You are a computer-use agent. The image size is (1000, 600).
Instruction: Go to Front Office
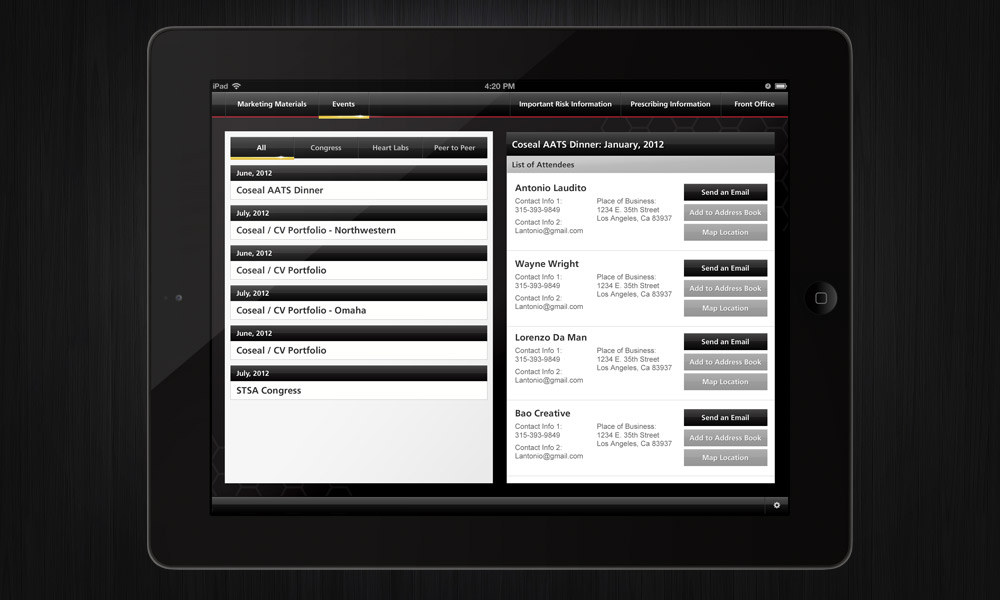[754, 104]
